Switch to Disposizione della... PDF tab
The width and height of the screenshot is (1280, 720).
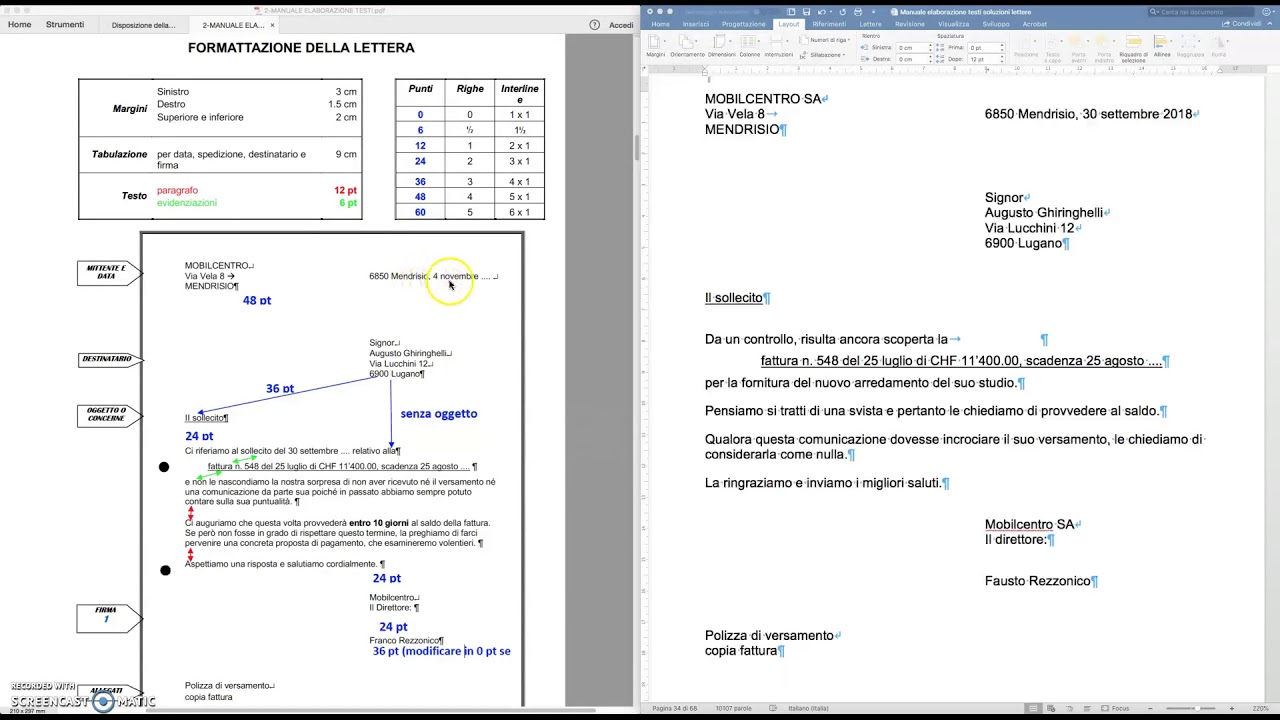143,25
